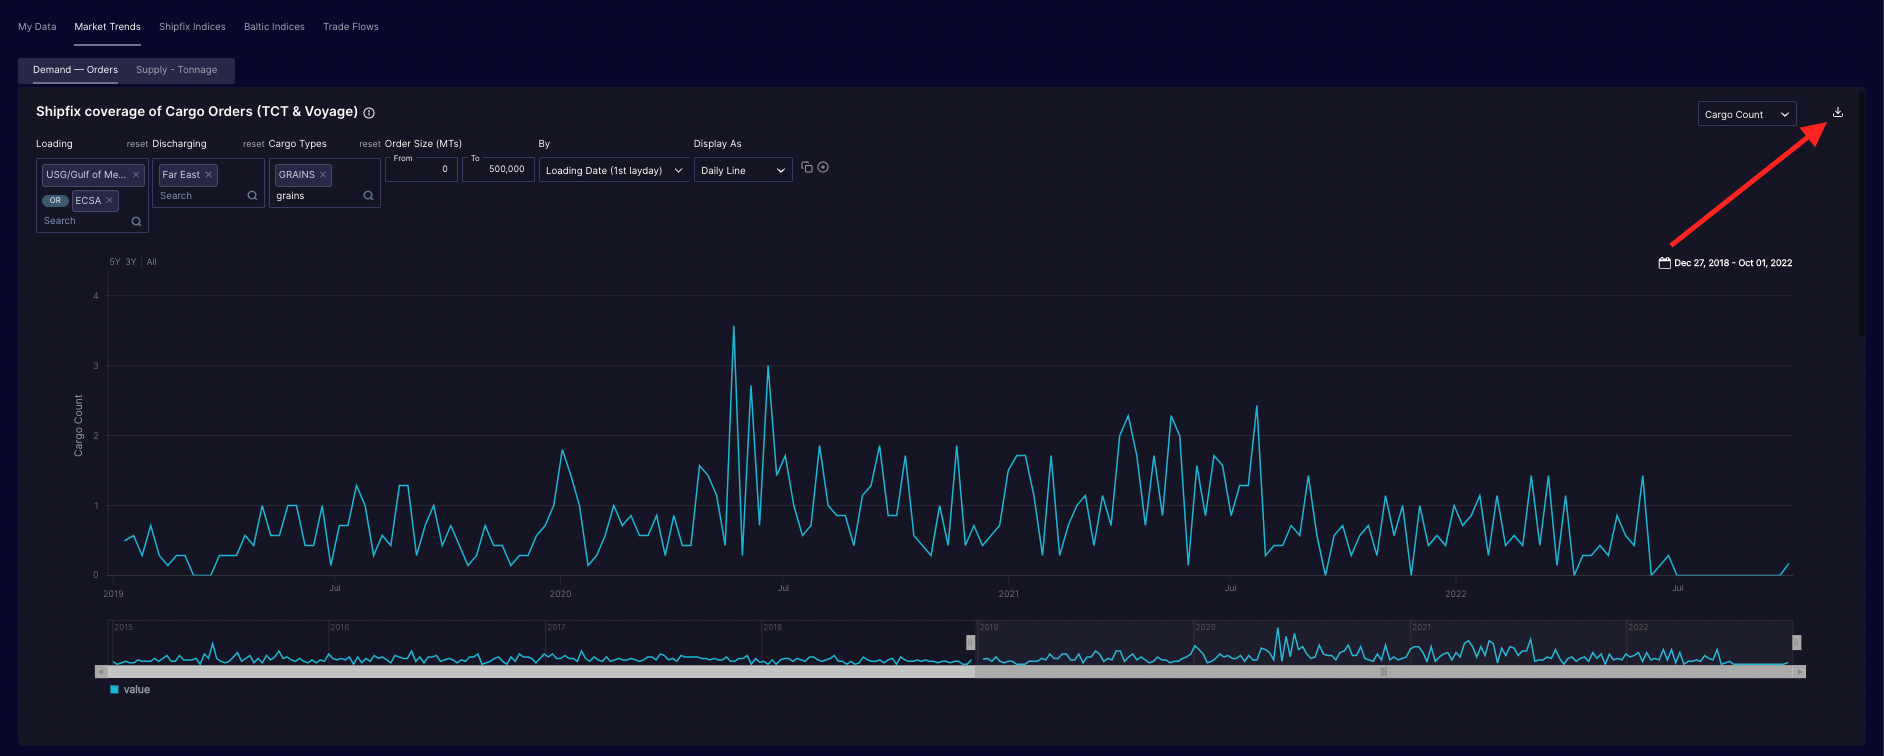The width and height of the screenshot is (1884, 756).
Task: Switch to the Supply - Tonnage tab
Action: (176, 70)
